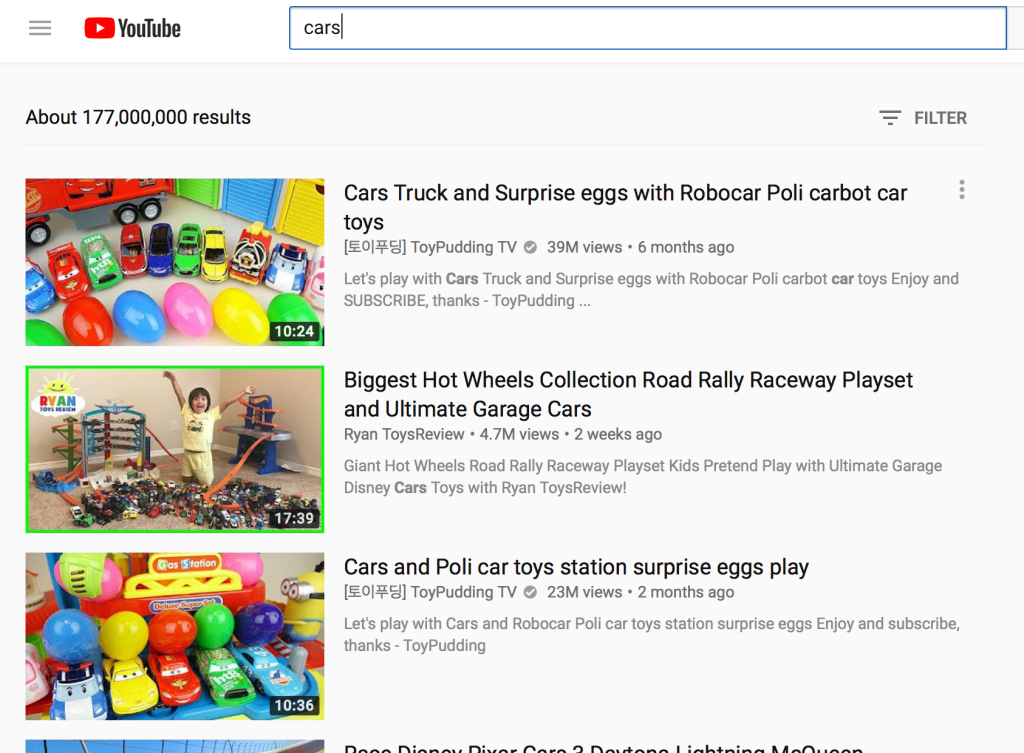Click "6 months ago" text
The image size is (1024, 753).
pos(686,248)
